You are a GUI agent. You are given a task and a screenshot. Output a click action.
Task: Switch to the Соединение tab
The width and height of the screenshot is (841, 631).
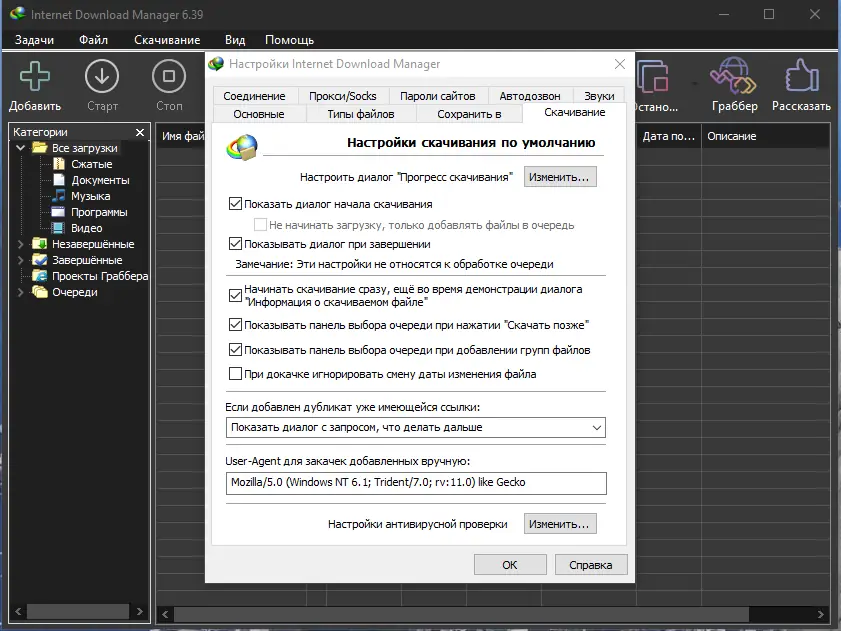(254, 96)
